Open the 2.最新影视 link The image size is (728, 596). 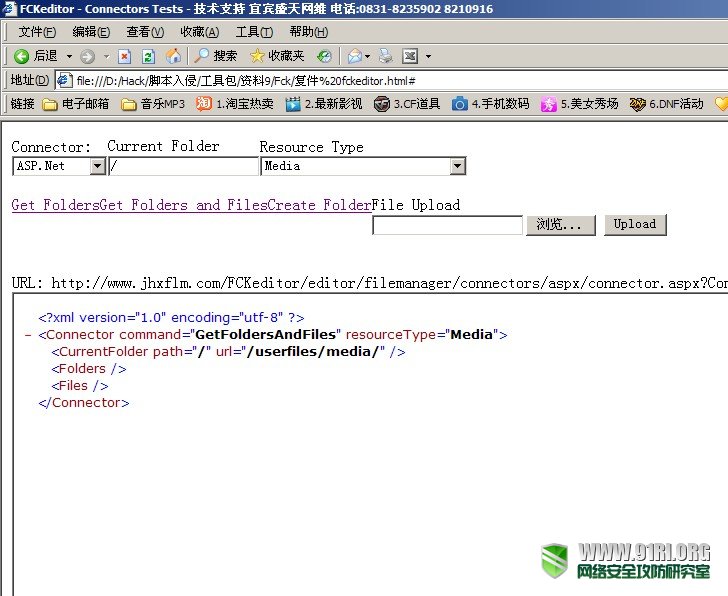point(324,104)
